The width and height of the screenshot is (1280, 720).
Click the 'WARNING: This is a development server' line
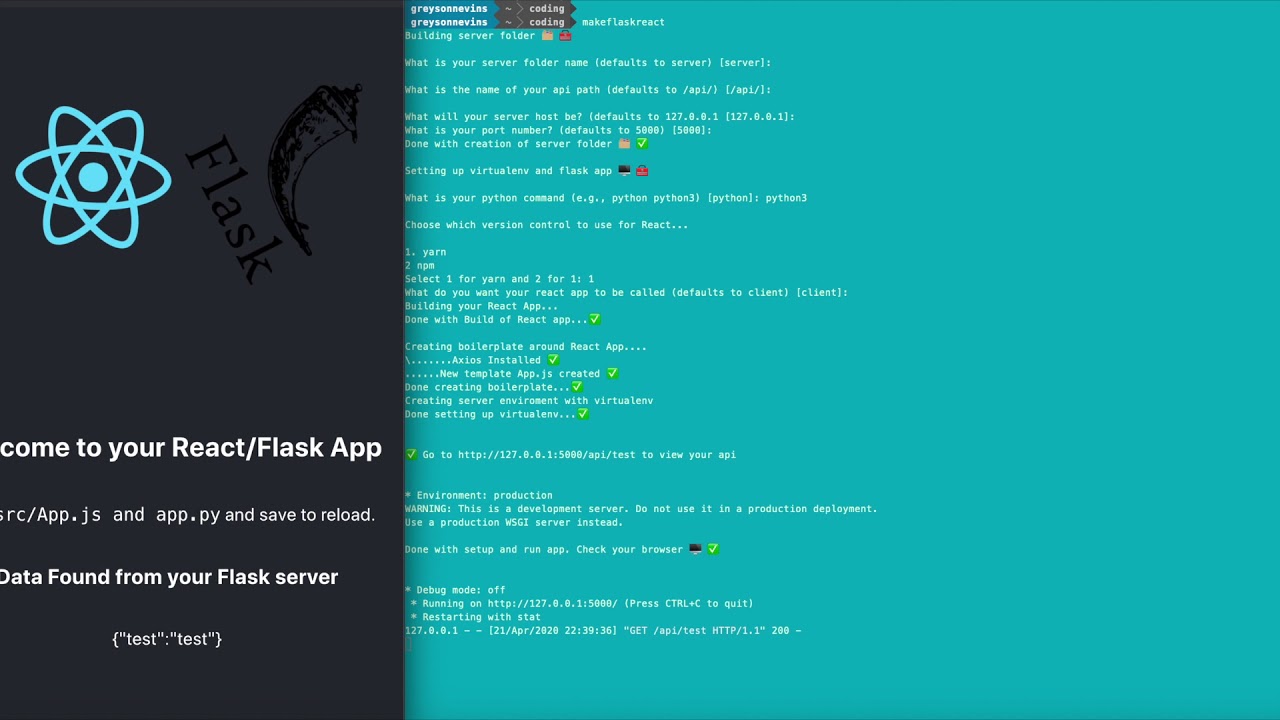tap(641, 509)
